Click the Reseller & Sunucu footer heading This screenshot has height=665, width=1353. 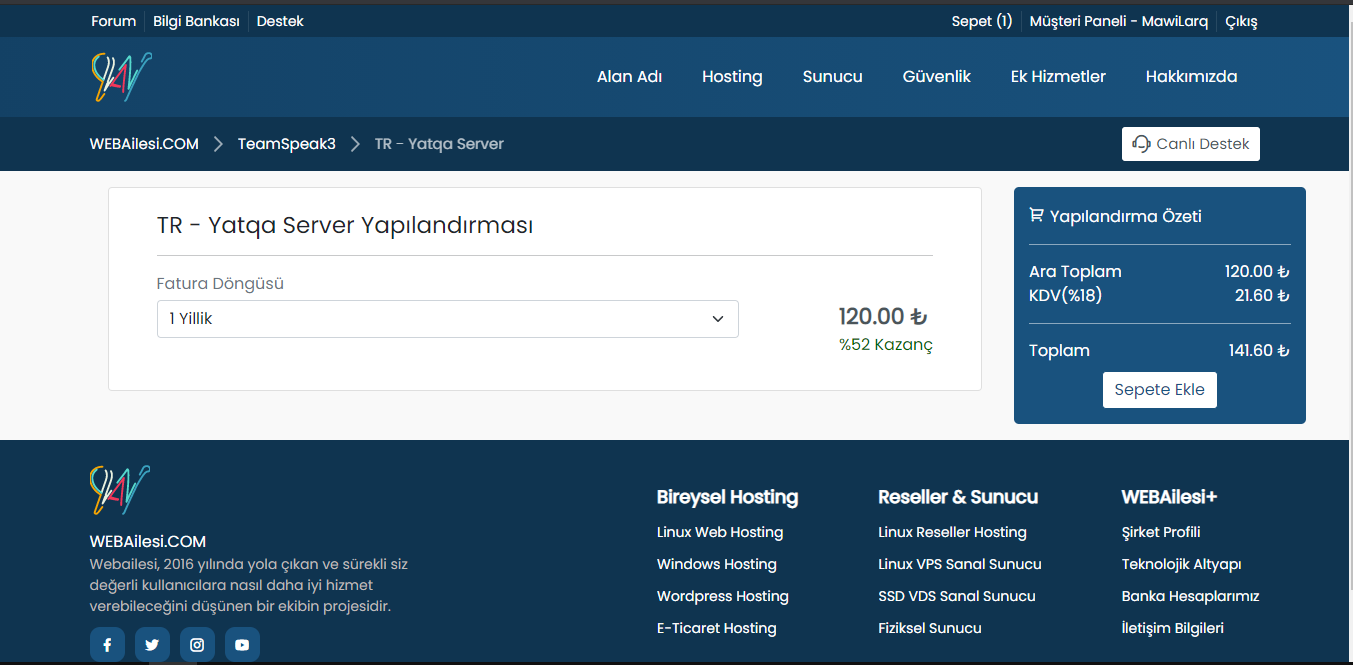(958, 497)
